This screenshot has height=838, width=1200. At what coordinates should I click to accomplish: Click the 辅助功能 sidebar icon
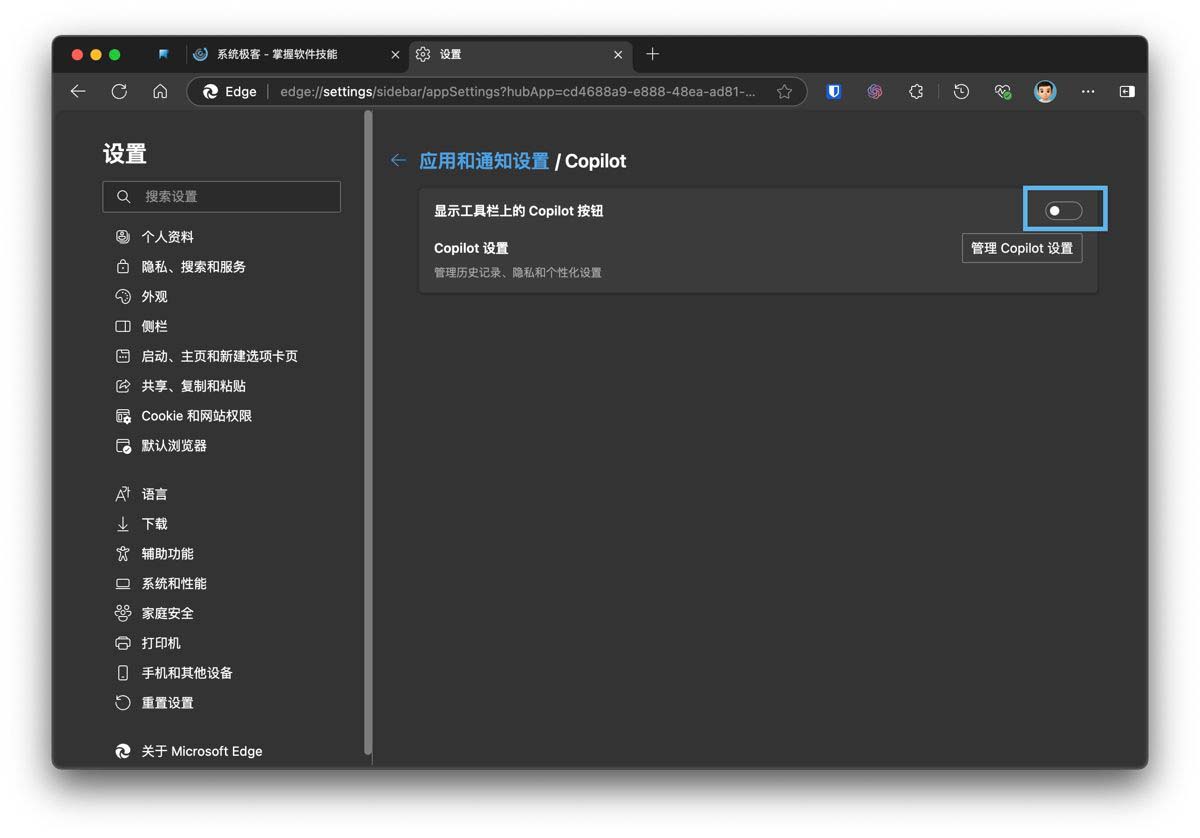(x=123, y=554)
